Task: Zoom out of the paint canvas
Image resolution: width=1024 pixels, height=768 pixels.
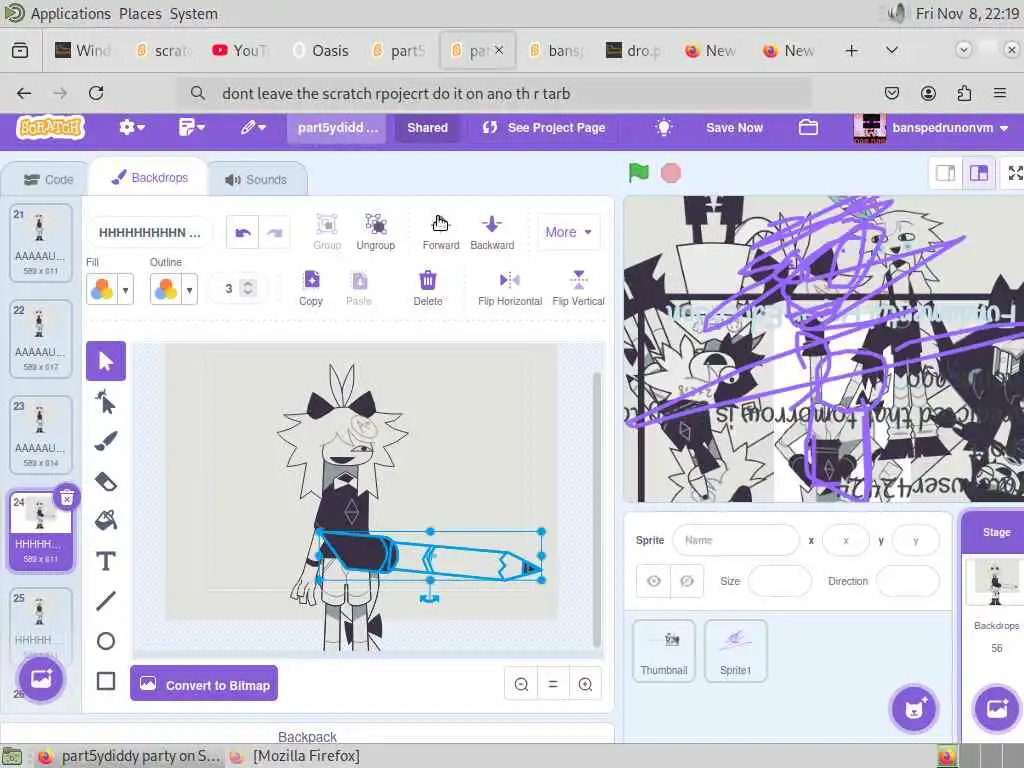Action: pyautogui.click(x=521, y=684)
